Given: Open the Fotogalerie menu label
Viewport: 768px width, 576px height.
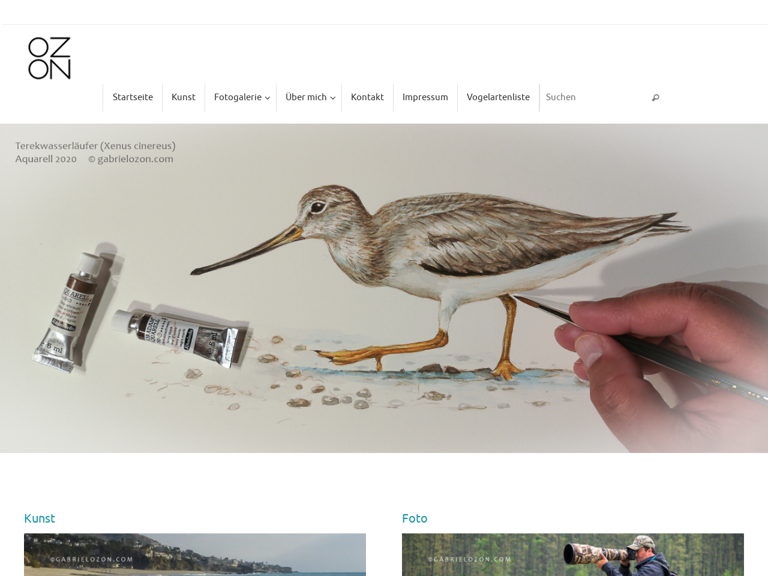Looking at the screenshot, I should coord(238,97).
